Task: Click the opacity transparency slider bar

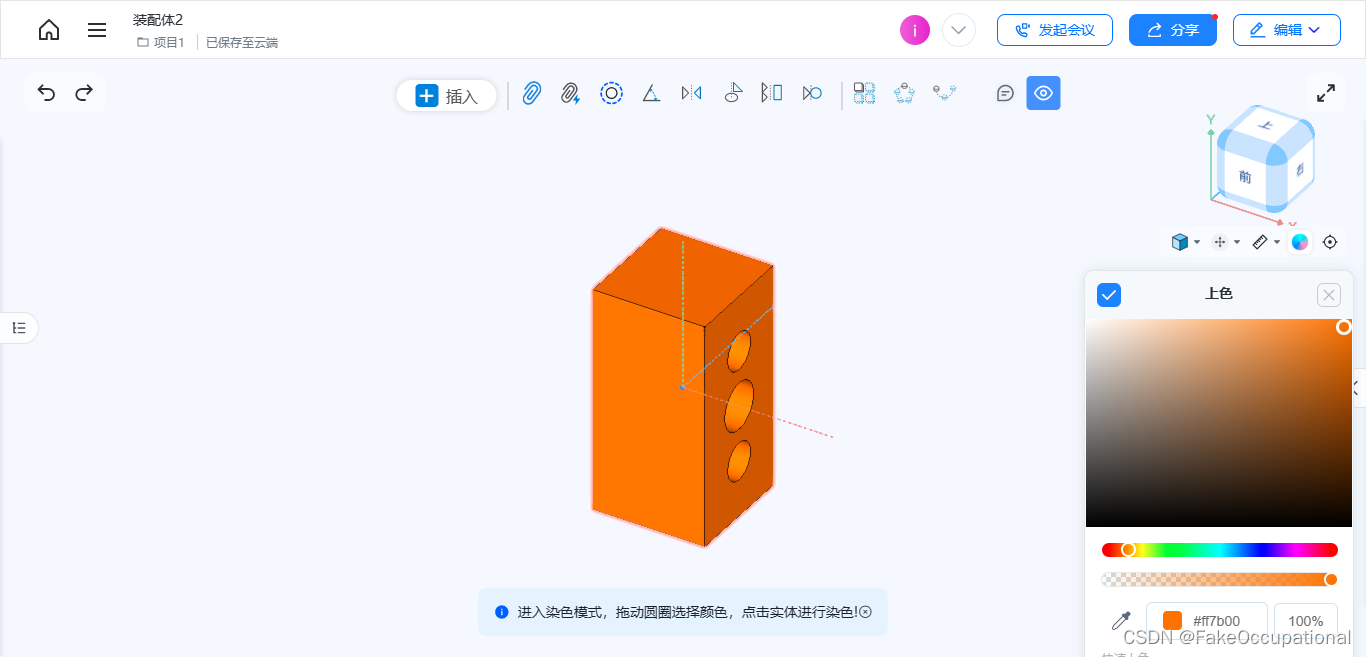Action: 1220,580
